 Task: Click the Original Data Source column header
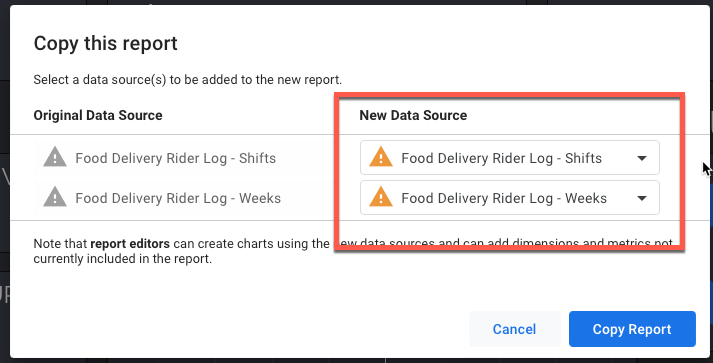98,115
